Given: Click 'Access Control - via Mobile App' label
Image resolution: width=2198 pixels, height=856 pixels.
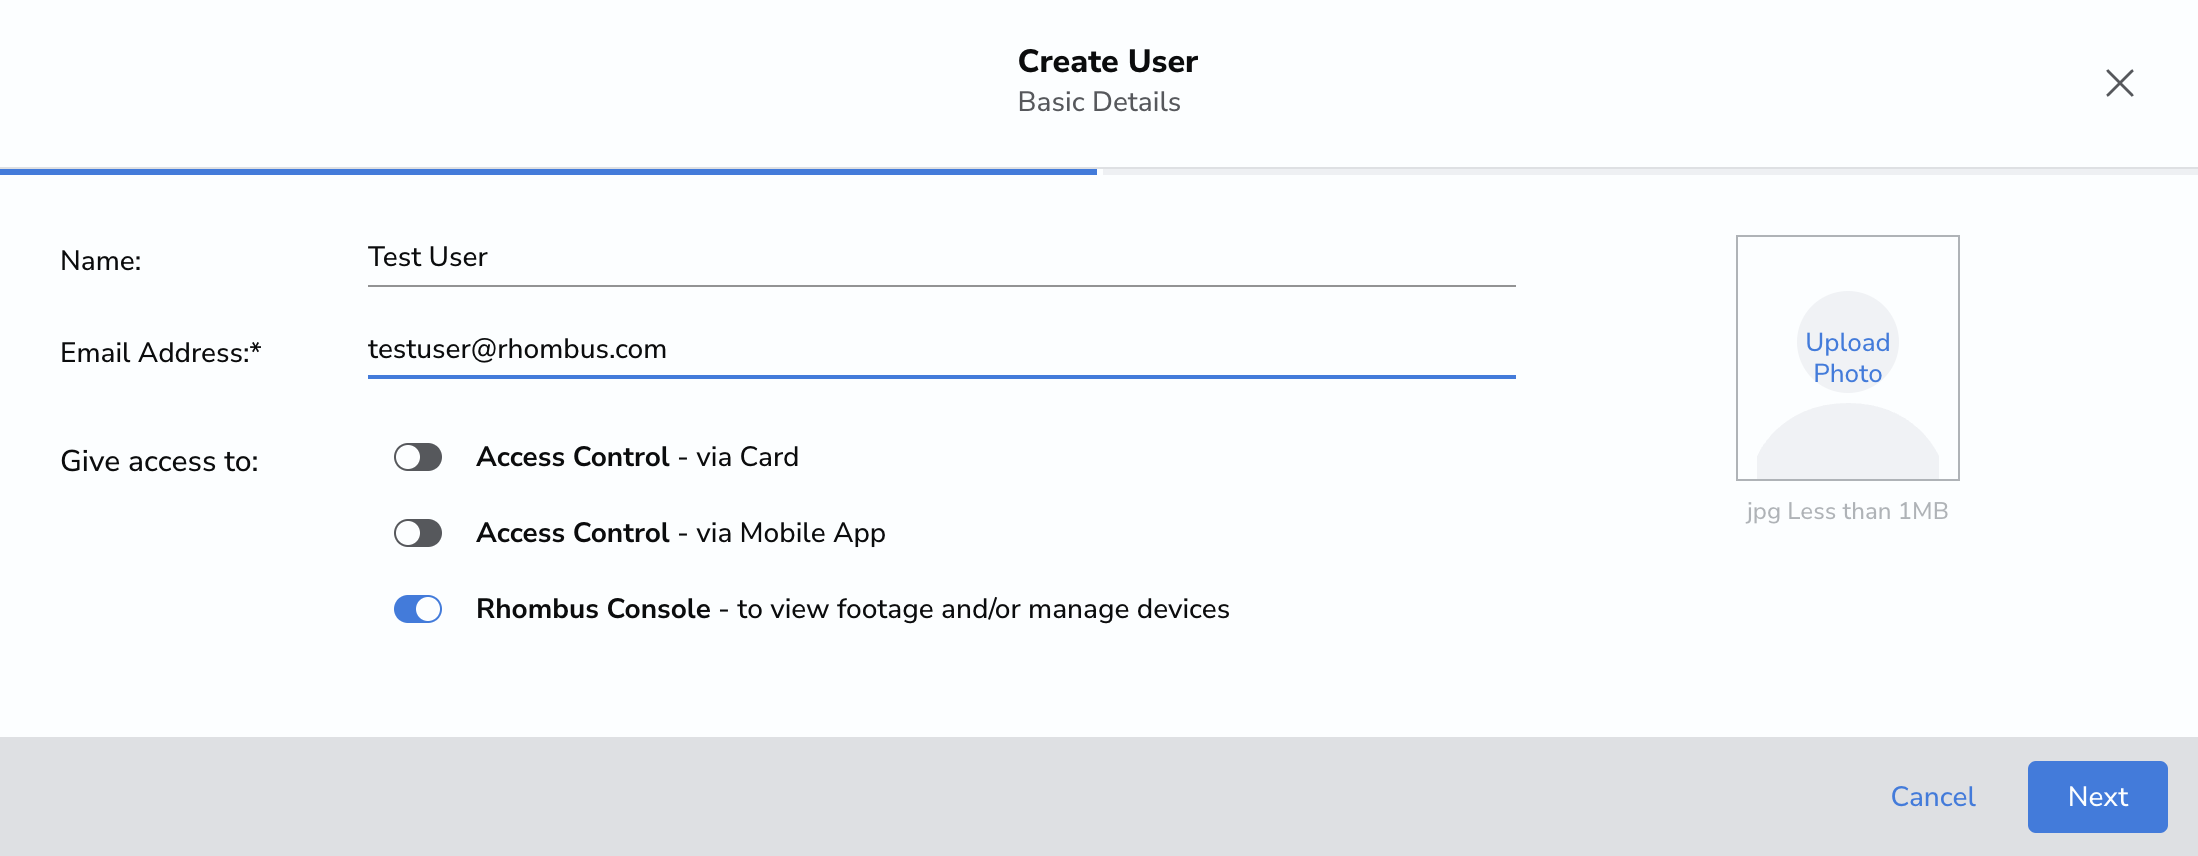Looking at the screenshot, I should pos(681,533).
